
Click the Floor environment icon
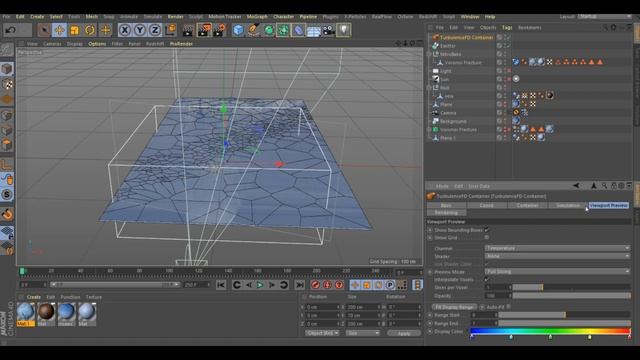click(313, 31)
